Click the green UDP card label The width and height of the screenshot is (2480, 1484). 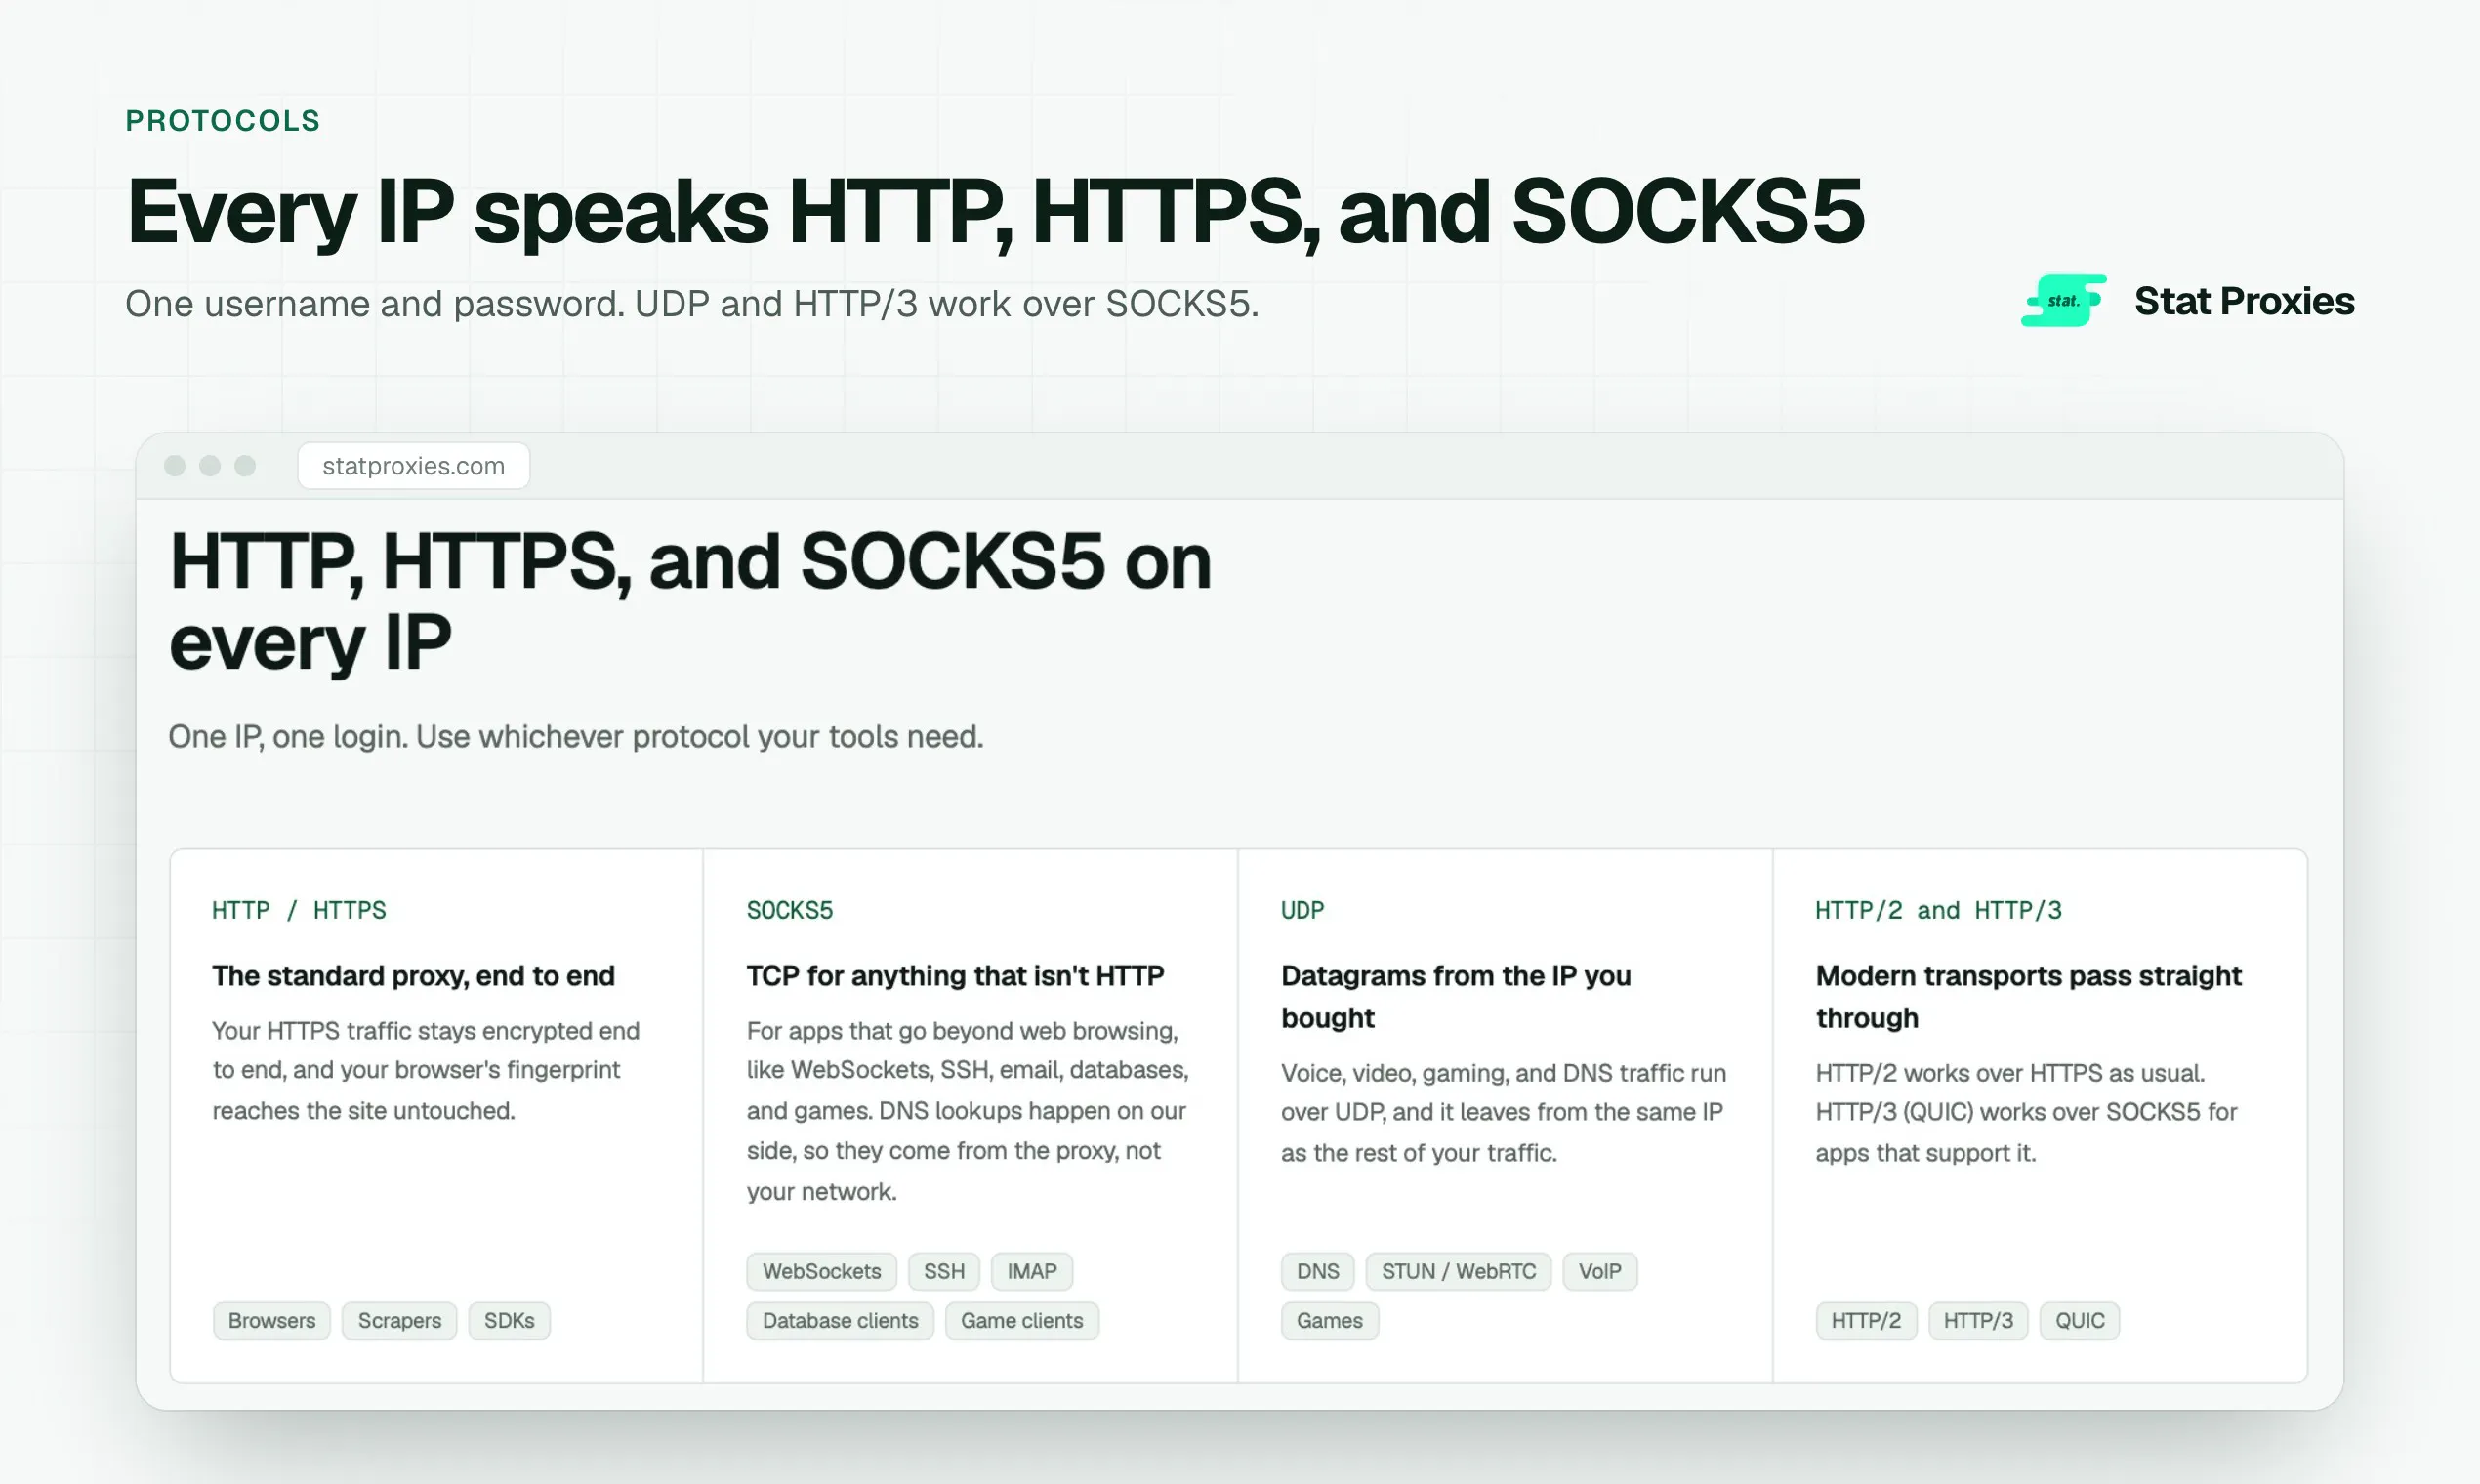click(x=1302, y=910)
